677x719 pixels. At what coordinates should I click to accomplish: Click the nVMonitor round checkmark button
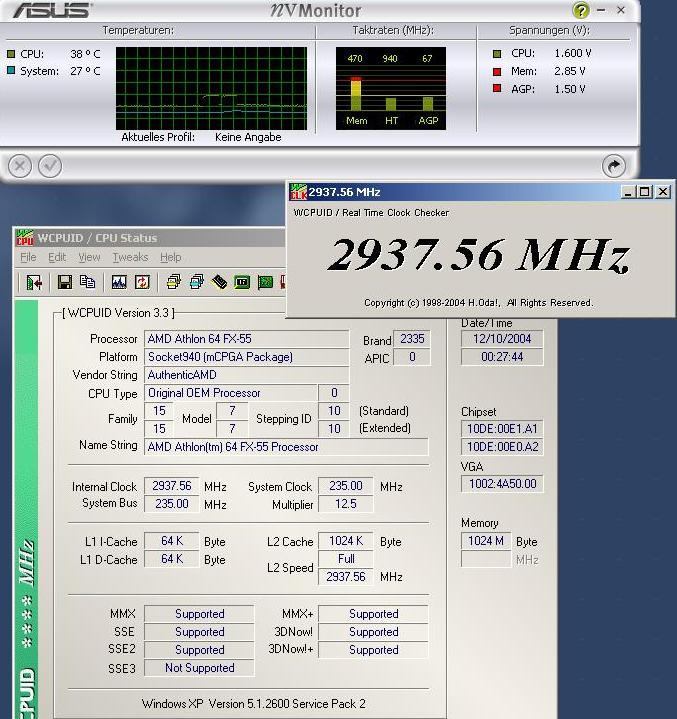click(50, 166)
